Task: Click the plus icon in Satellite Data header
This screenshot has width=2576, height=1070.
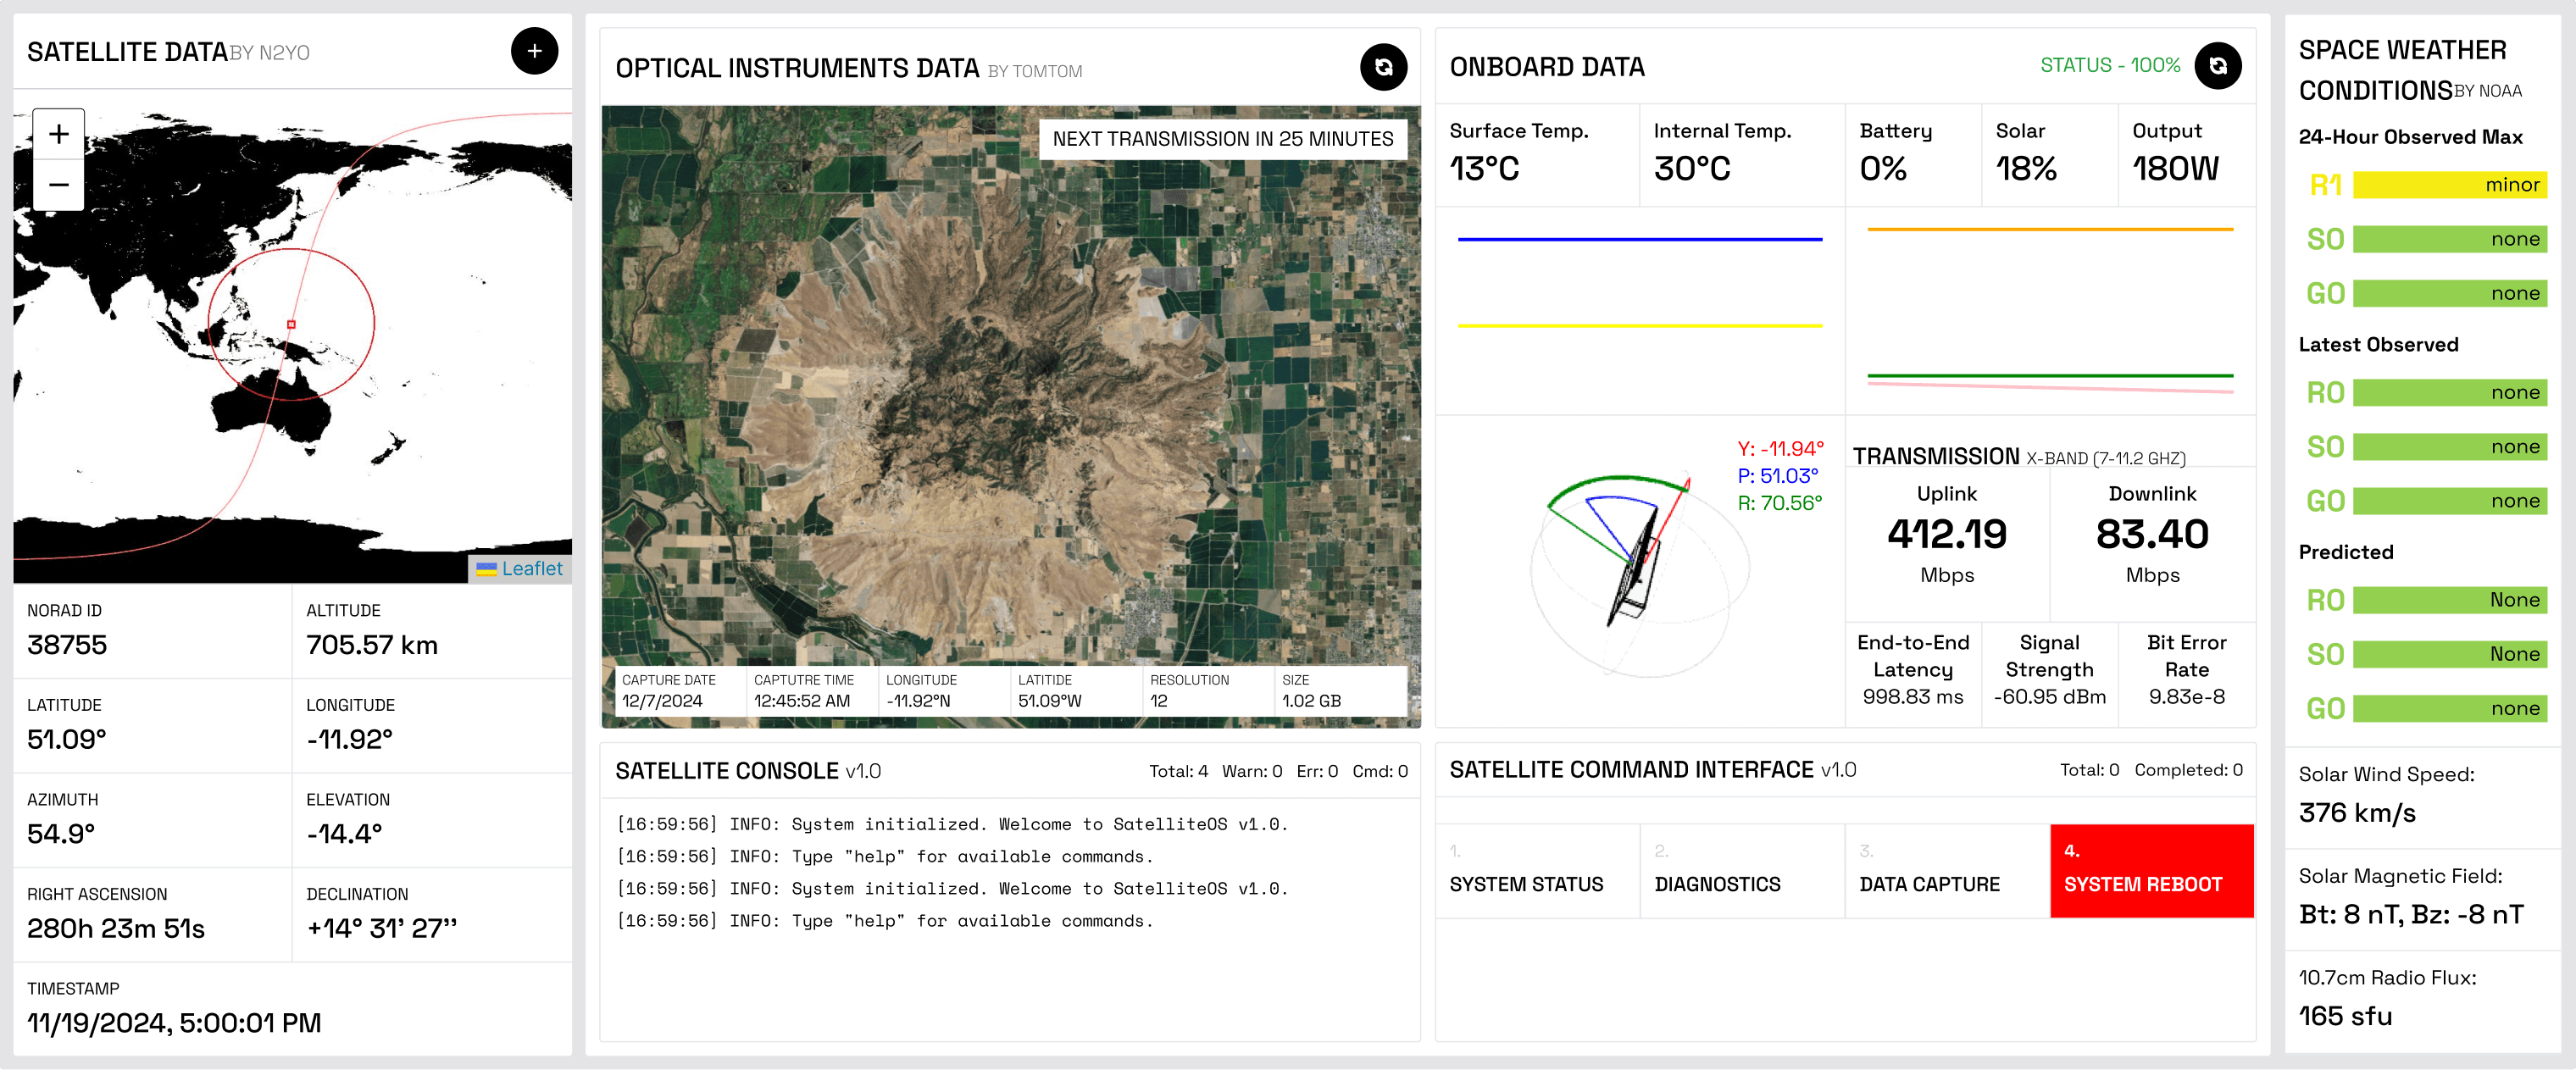Action: pyautogui.click(x=534, y=51)
